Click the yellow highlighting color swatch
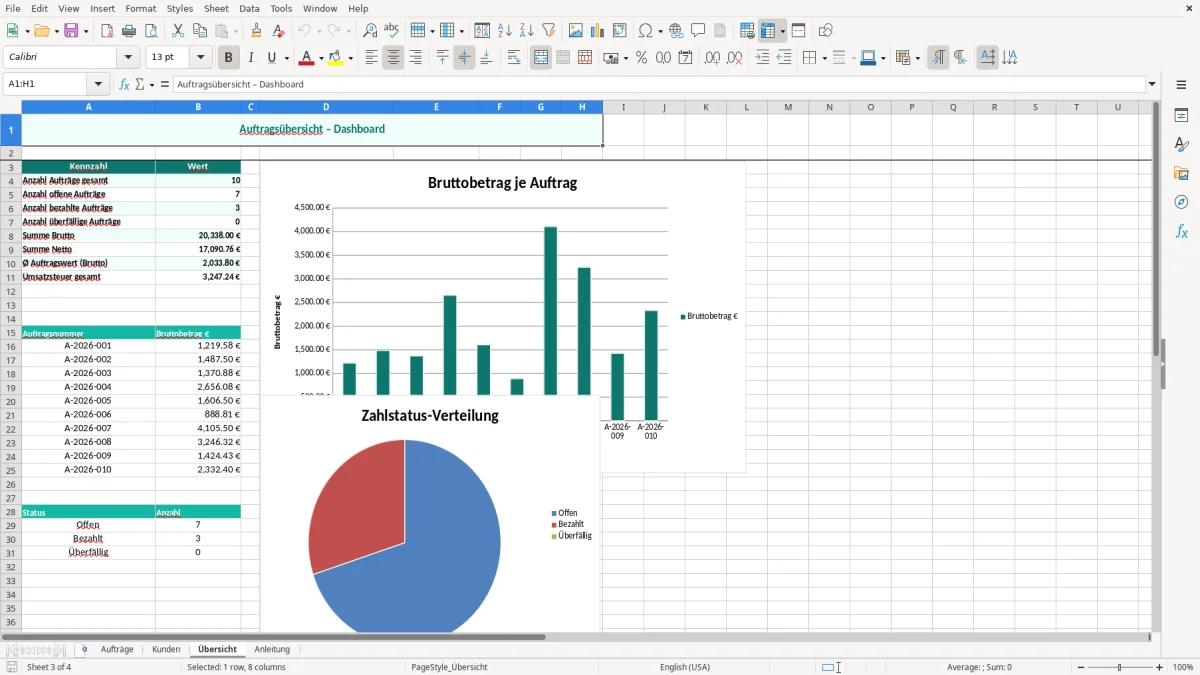The width and height of the screenshot is (1200, 675). (x=336, y=58)
